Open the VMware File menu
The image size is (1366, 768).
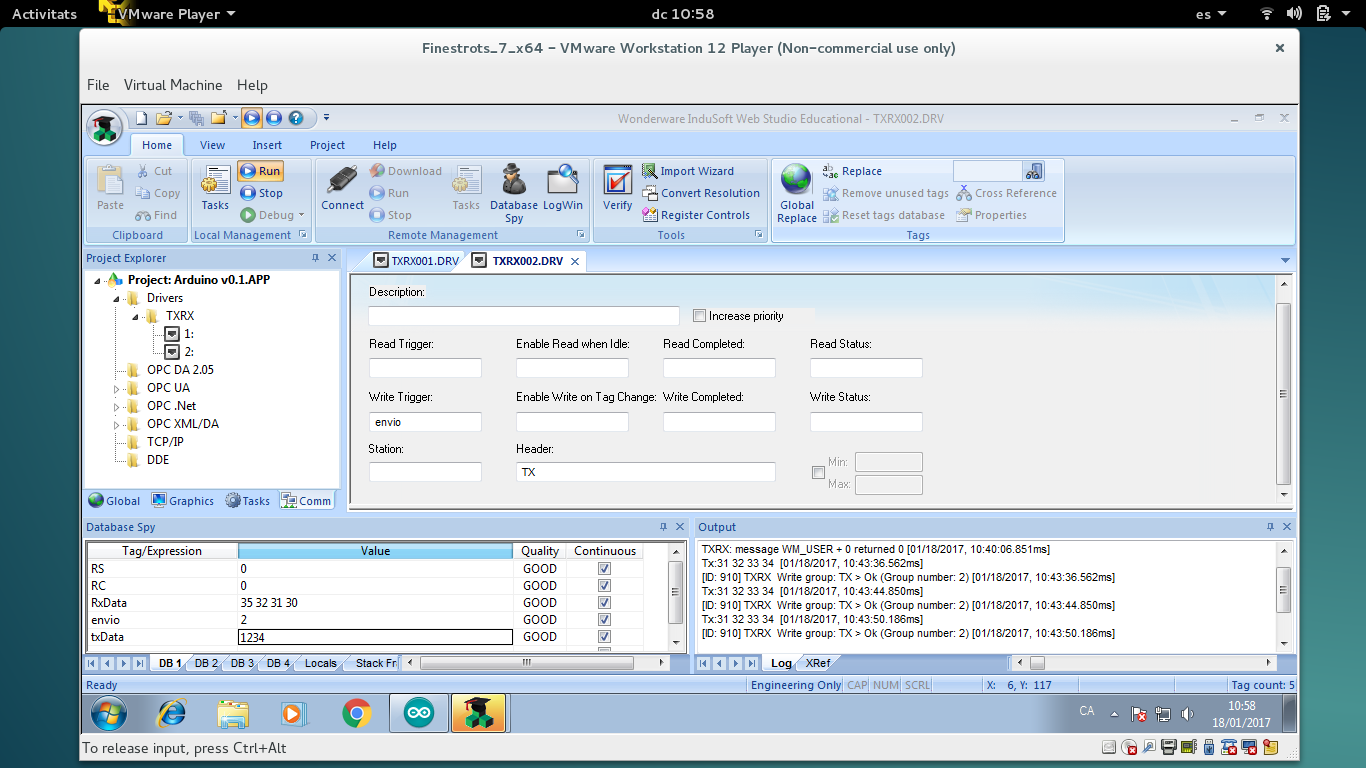[98, 85]
